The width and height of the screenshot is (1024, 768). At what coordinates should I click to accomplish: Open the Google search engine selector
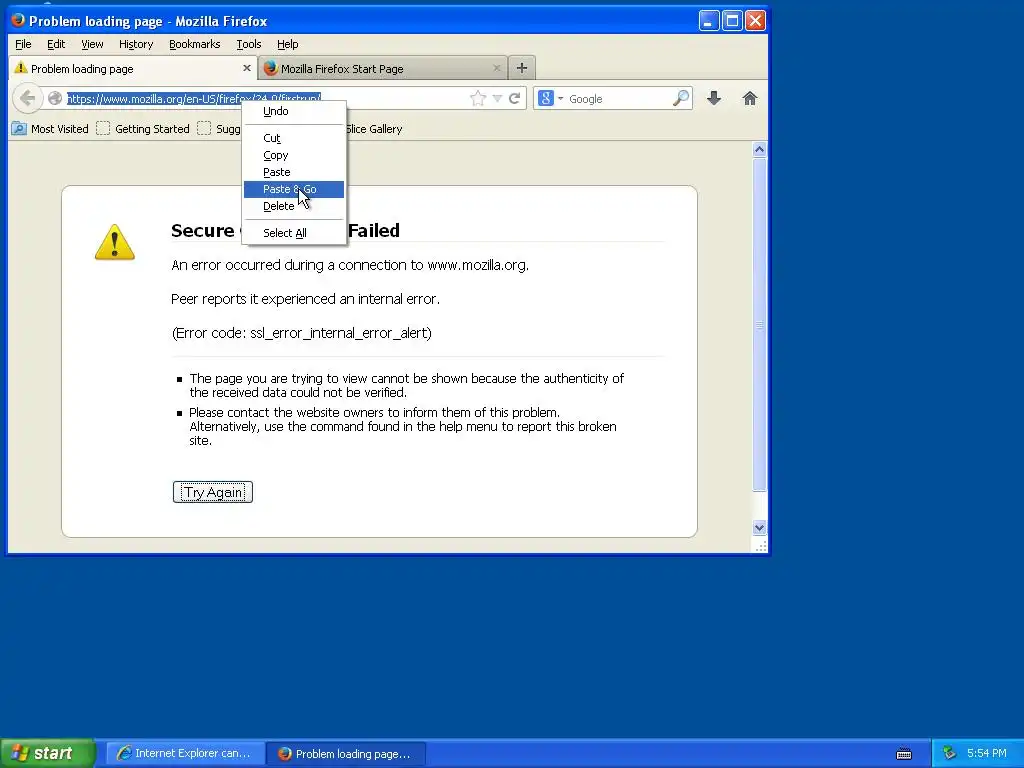551,99
